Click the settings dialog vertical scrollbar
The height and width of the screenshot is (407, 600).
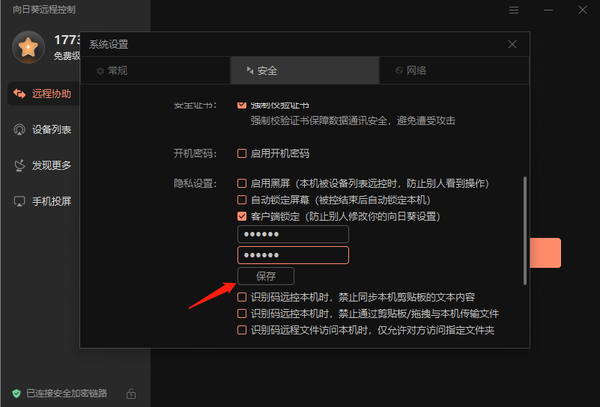[x=525, y=231]
